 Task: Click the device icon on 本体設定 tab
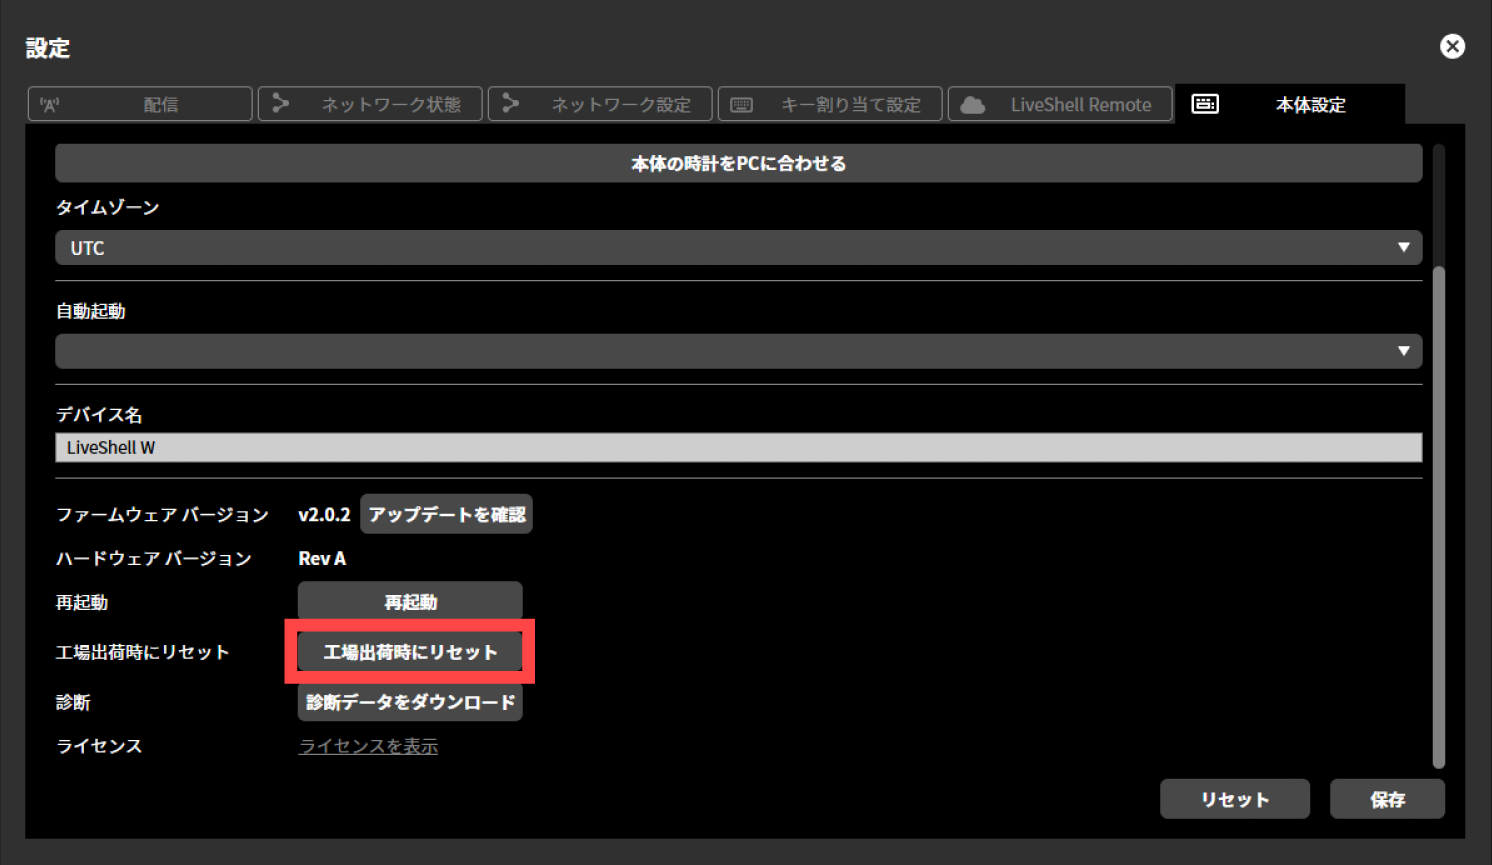pyautogui.click(x=1206, y=103)
